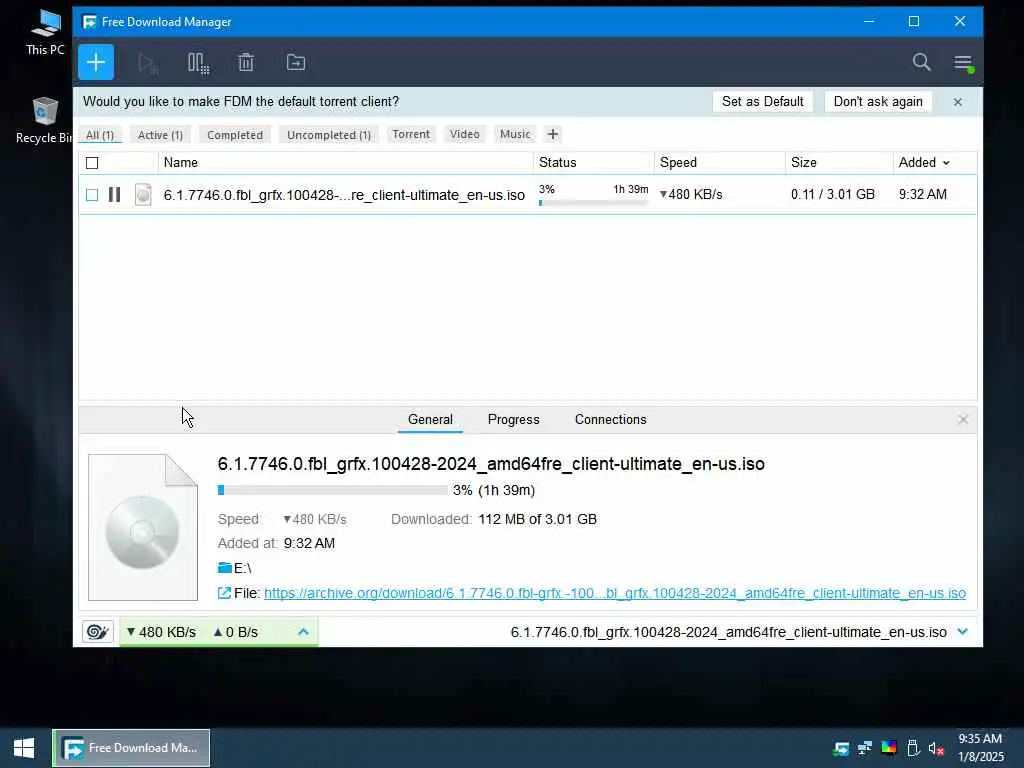Open the search magnifier icon

pyautogui.click(x=921, y=62)
